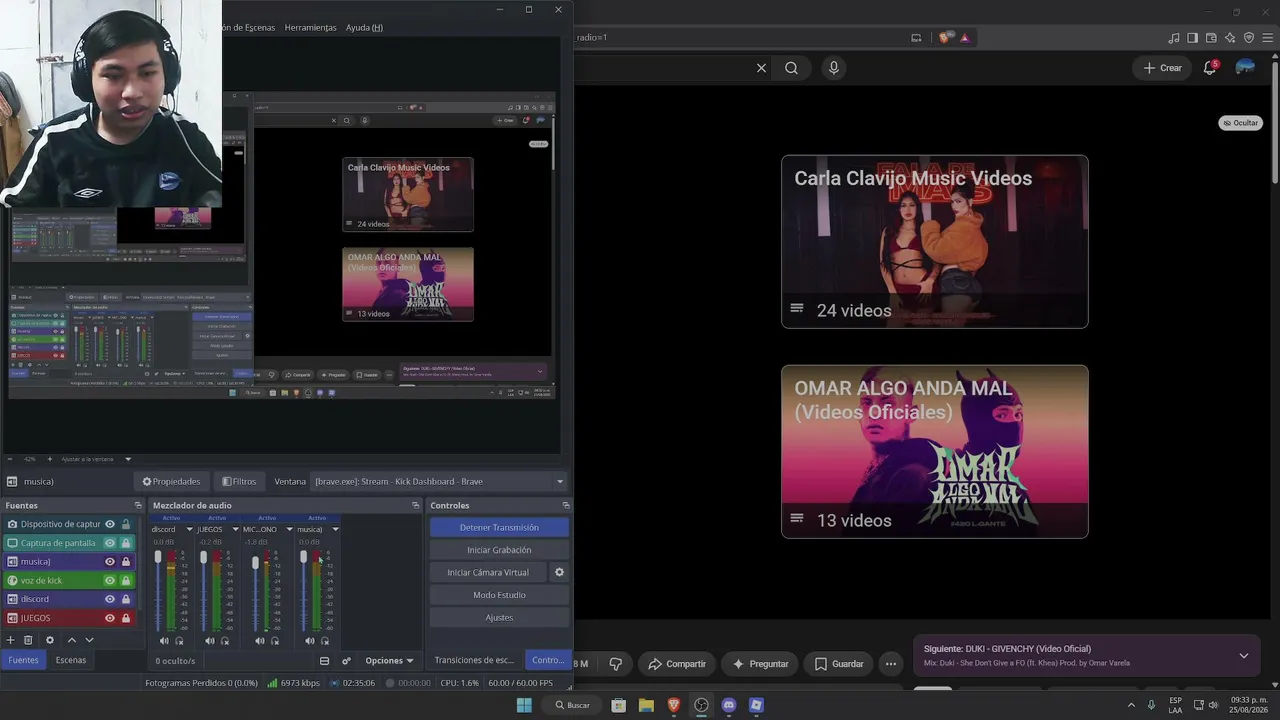The height and width of the screenshot is (720, 1280).
Task: Open advanced audio properties gears icon
Action: [x=346, y=661]
